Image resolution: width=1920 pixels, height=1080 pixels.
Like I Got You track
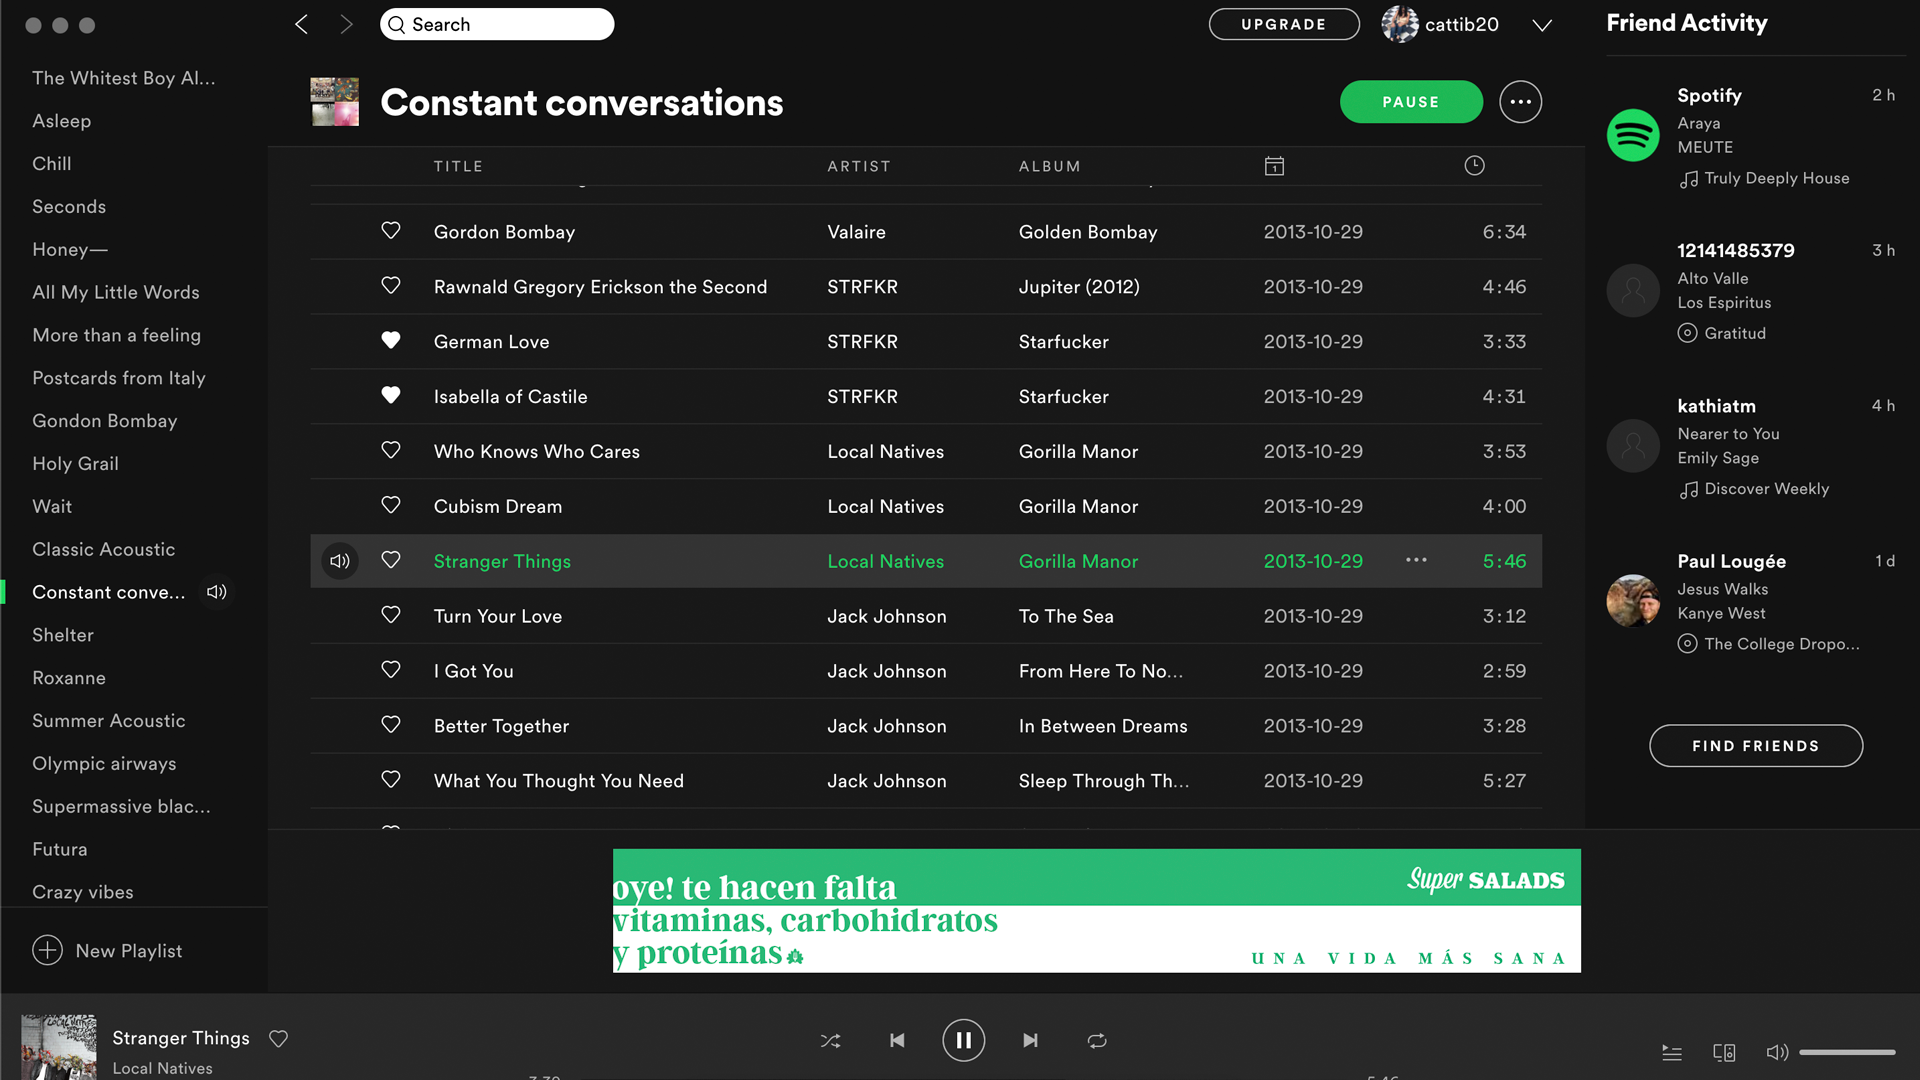coord(391,671)
